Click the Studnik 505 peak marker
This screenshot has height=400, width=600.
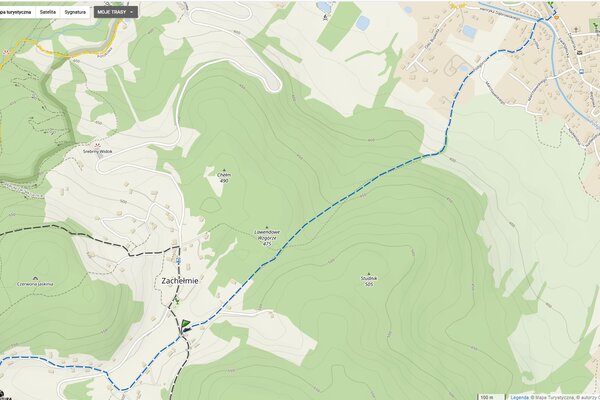coord(369,274)
